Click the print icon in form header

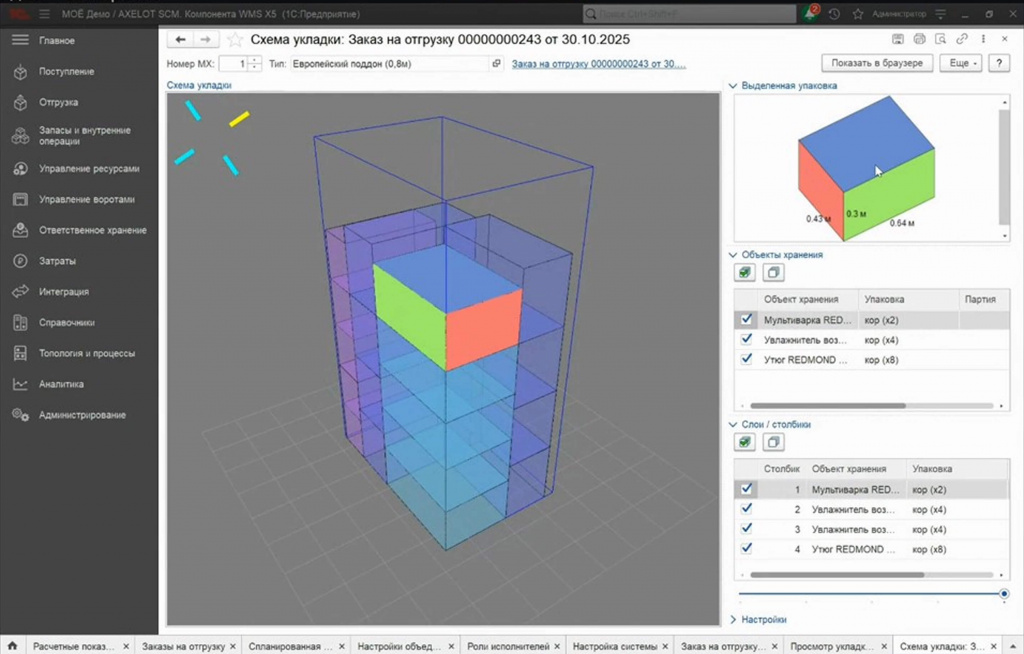pyautogui.click(x=920, y=39)
